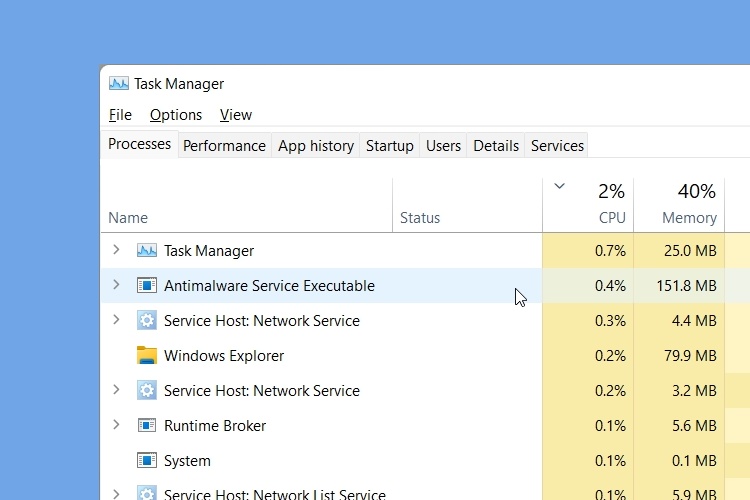The width and height of the screenshot is (750, 500).
Task: Expand the Antimalware Service Executable row
Action: tap(116, 285)
